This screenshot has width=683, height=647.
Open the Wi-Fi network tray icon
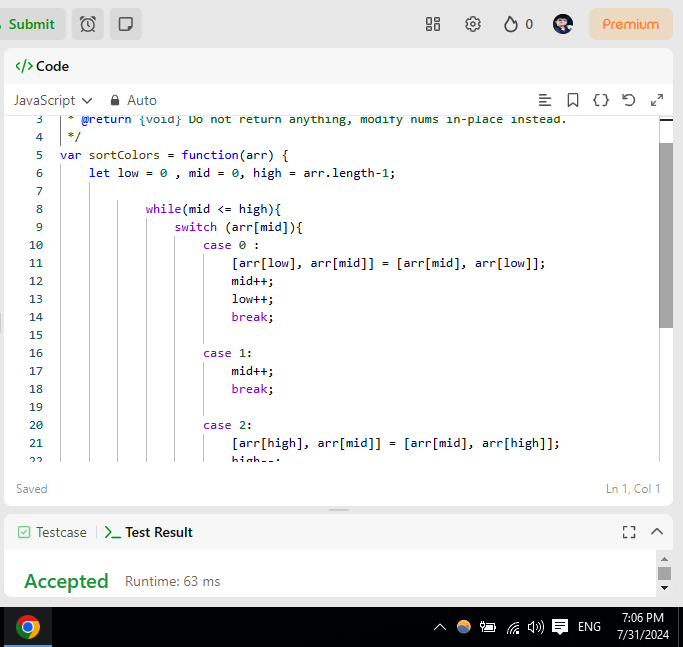(513, 627)
